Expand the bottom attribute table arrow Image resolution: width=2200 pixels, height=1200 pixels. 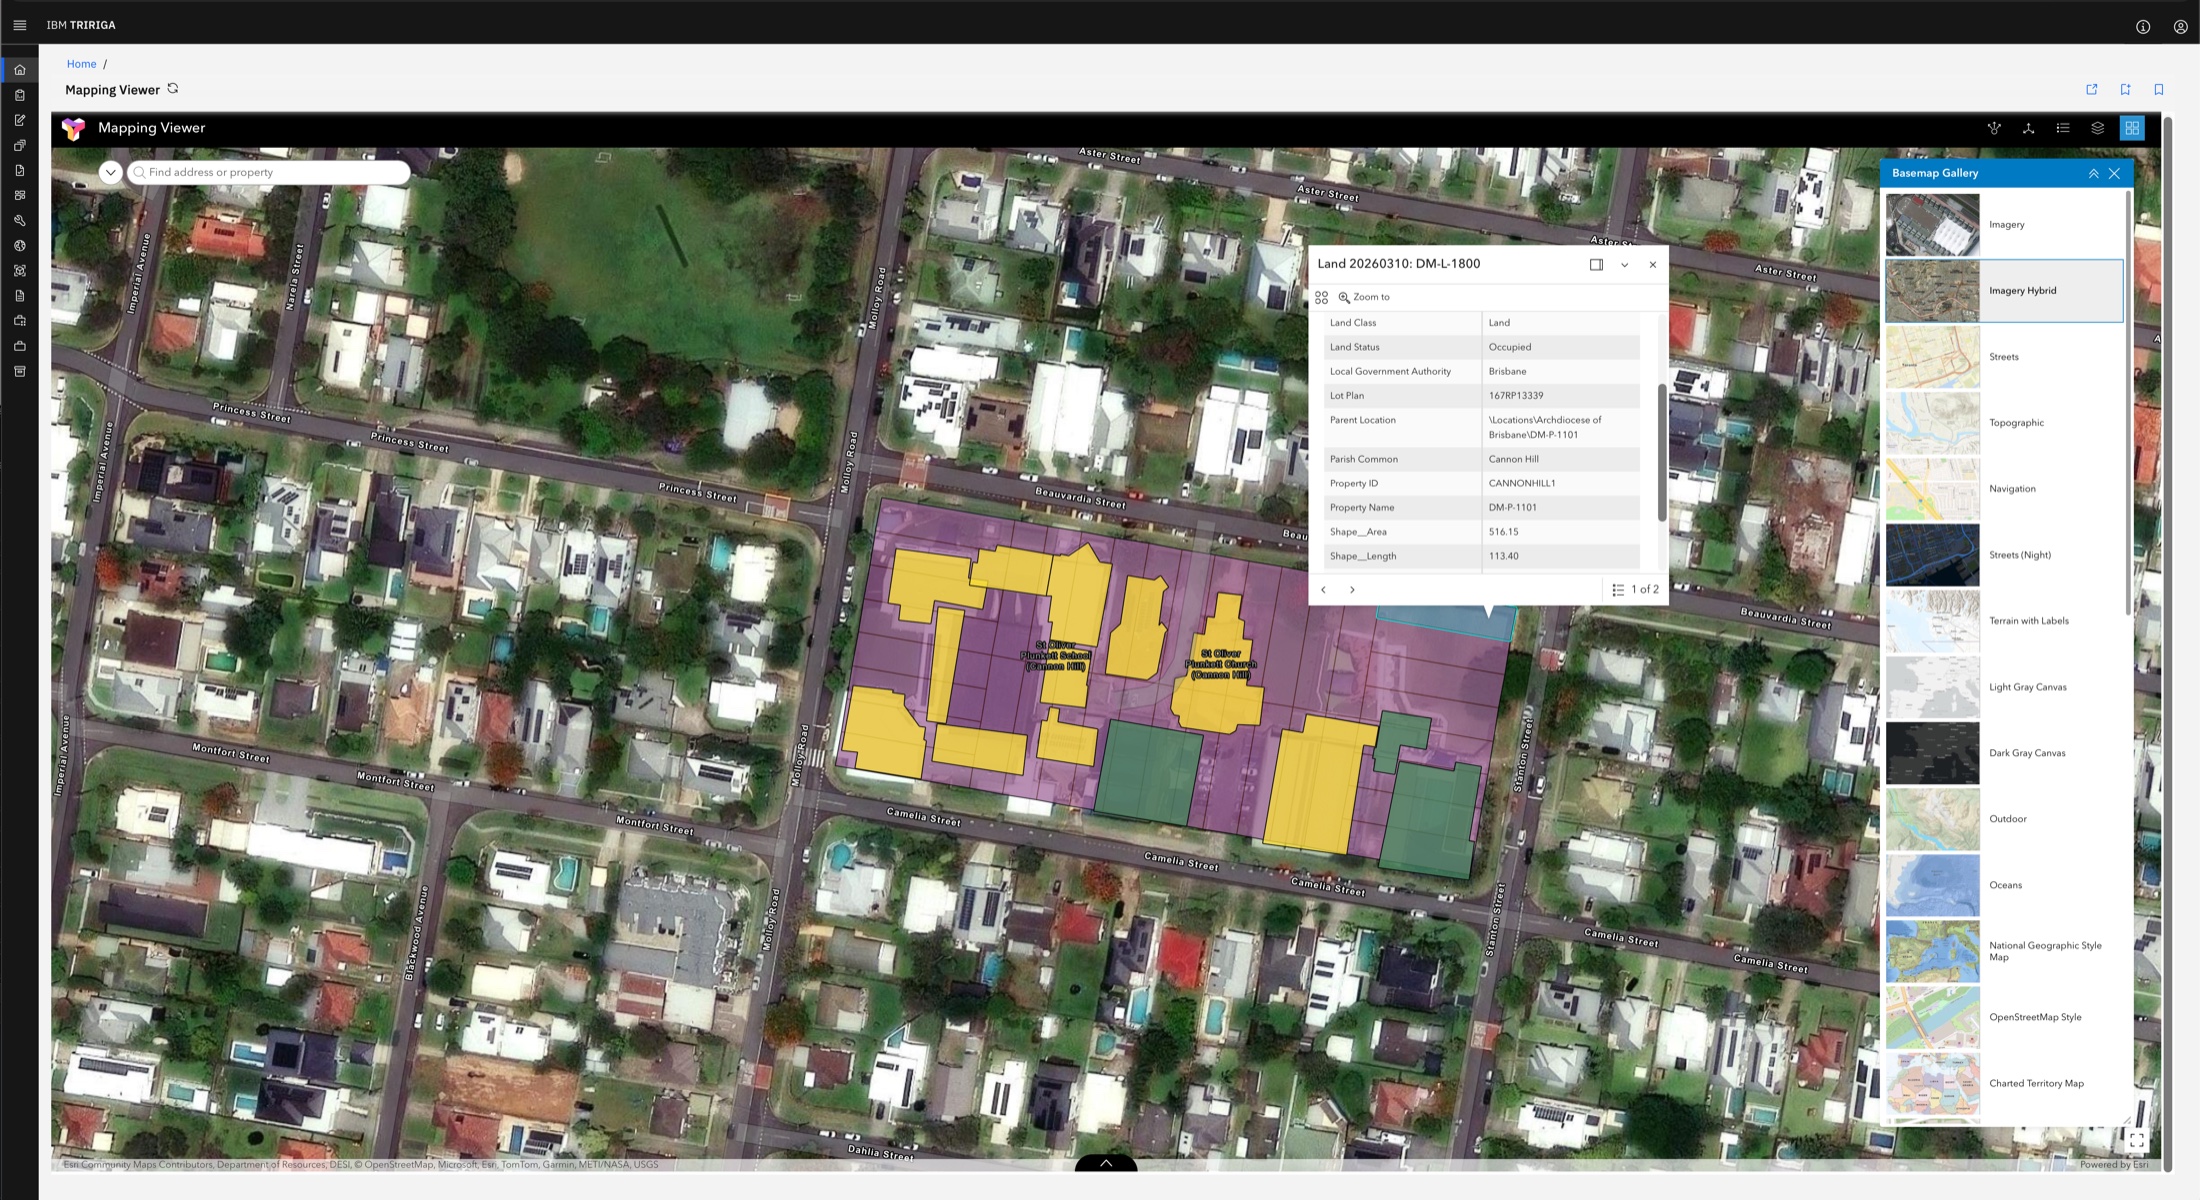tap(1106, 1163)
